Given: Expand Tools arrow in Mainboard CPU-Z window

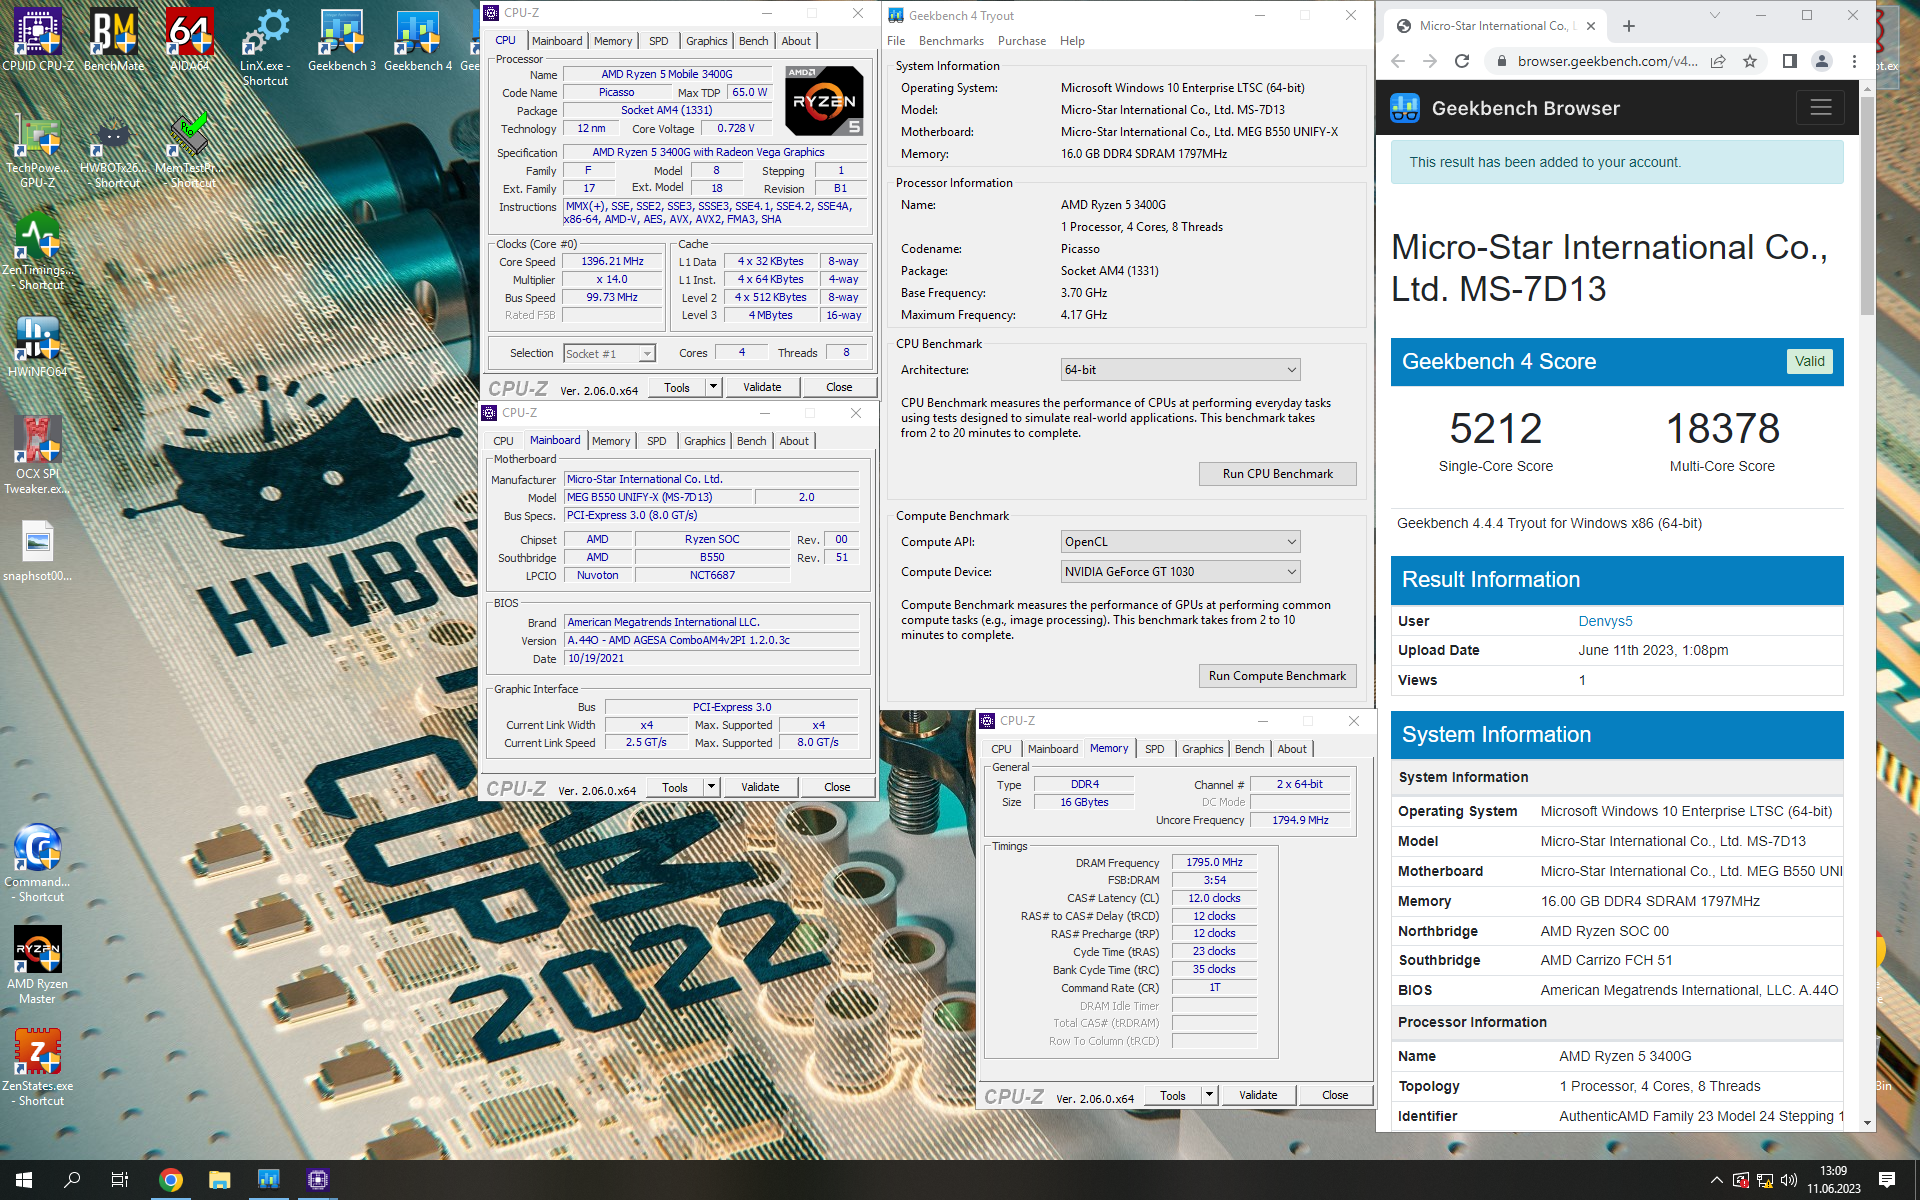Looking at the screenshot, I should [711, 787].
